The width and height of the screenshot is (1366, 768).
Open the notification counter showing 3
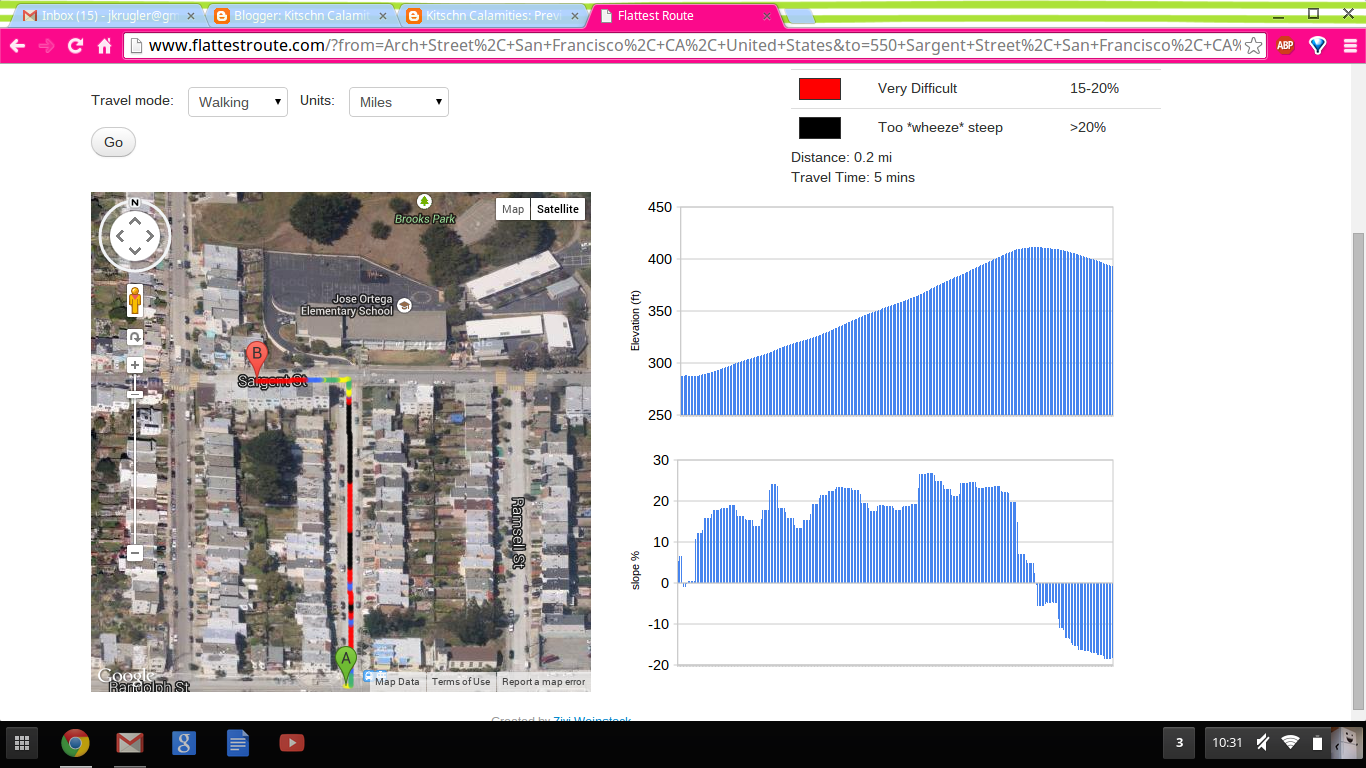coord(1179,743)
